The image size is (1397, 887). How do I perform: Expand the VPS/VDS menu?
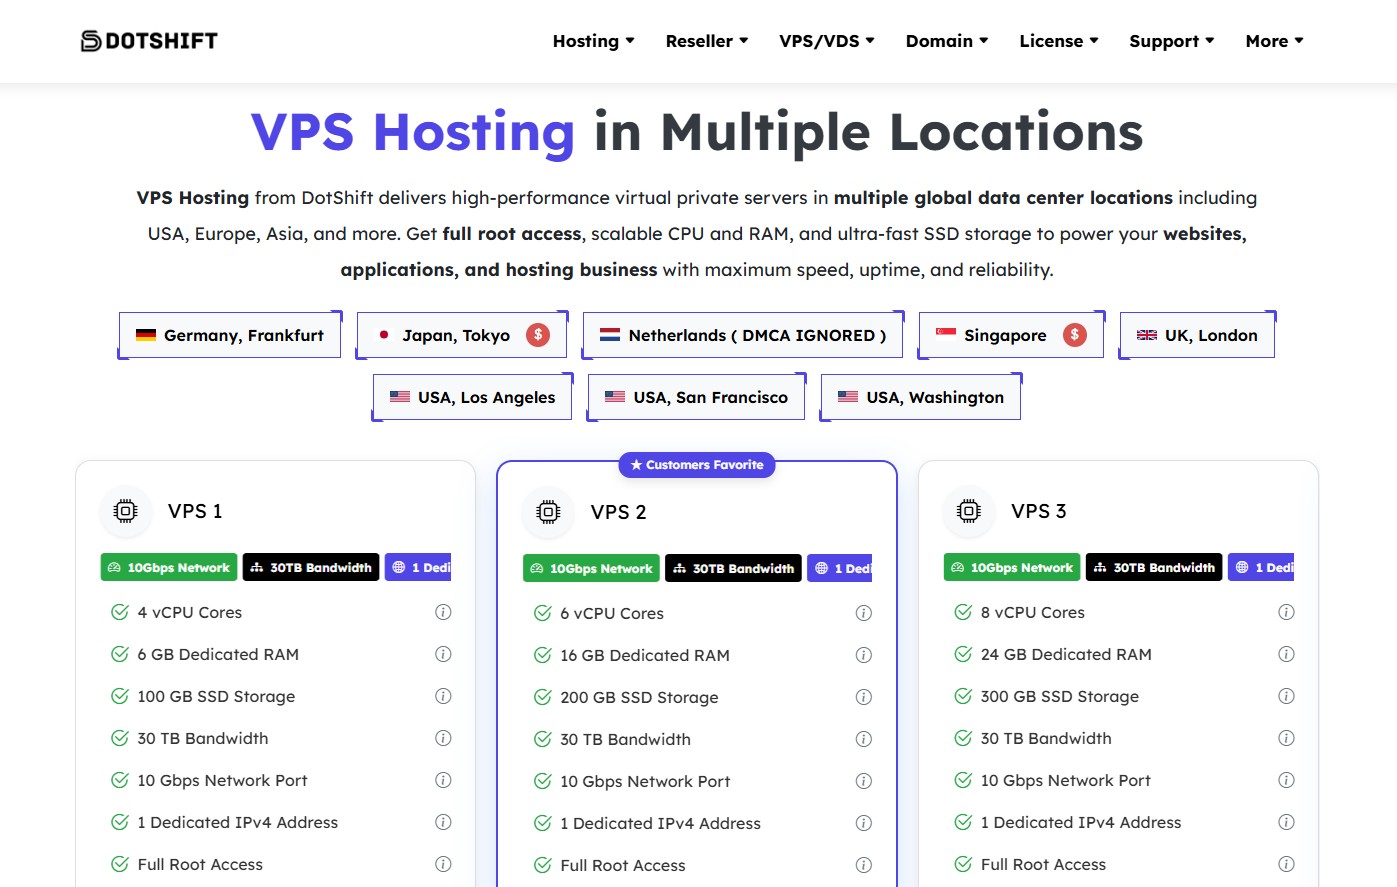[x=827, y=41]
